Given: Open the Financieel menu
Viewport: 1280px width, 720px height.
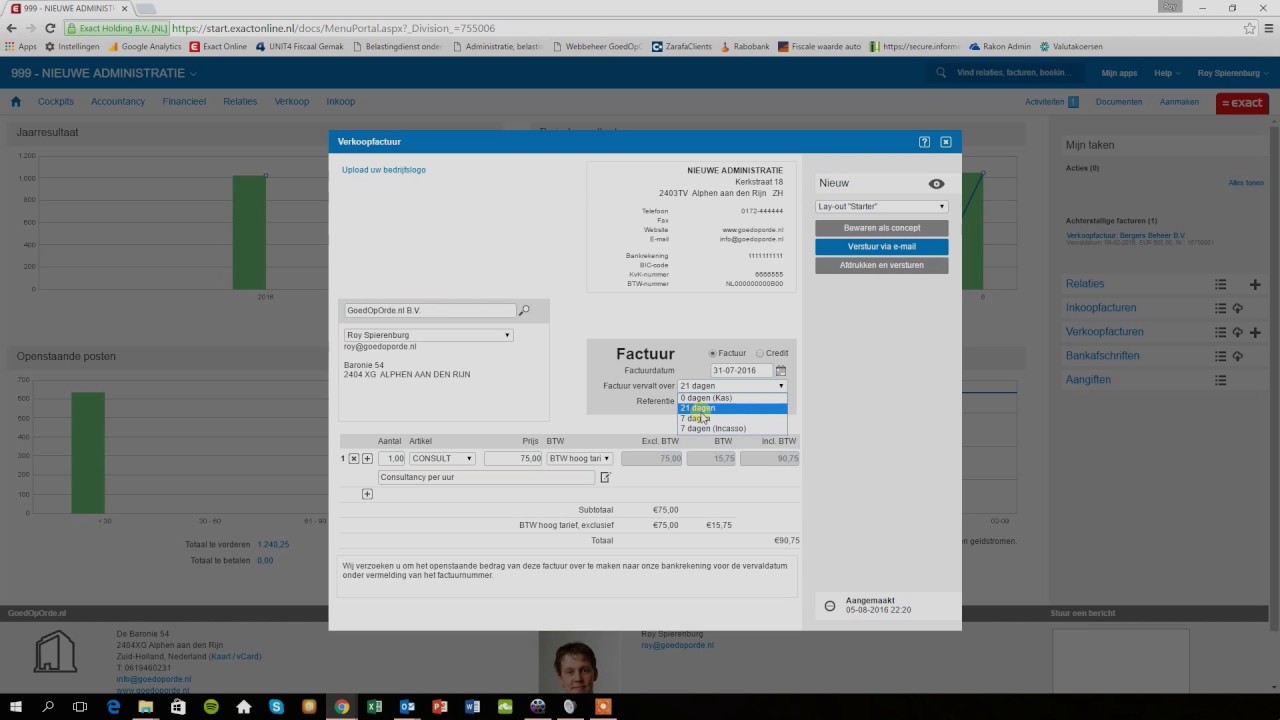Looking at the screenshot, I should pyautogui.click(x=184, y=102).
